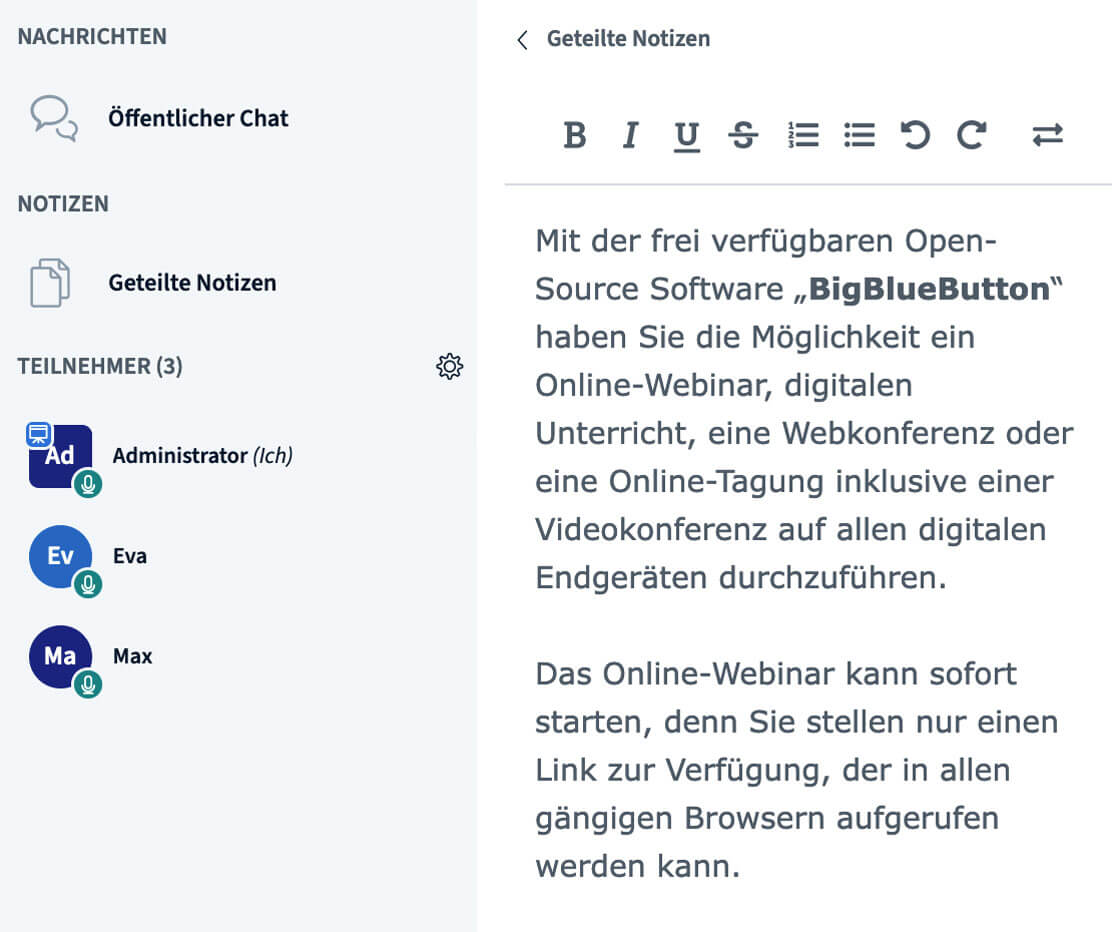Select the Administrator (Ich) participant

[x=203, y=456]
